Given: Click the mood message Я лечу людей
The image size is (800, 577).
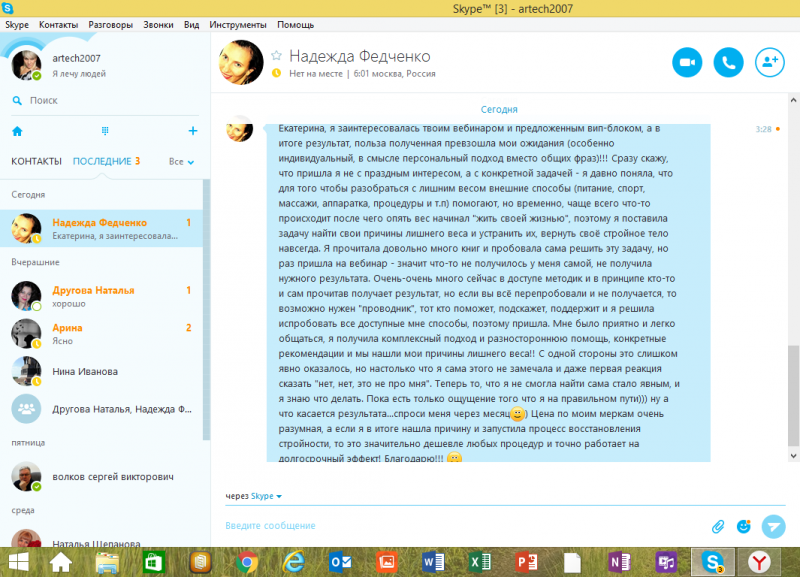Looking at the screenshot, I should pyautogui.click(x=79, y=74).
